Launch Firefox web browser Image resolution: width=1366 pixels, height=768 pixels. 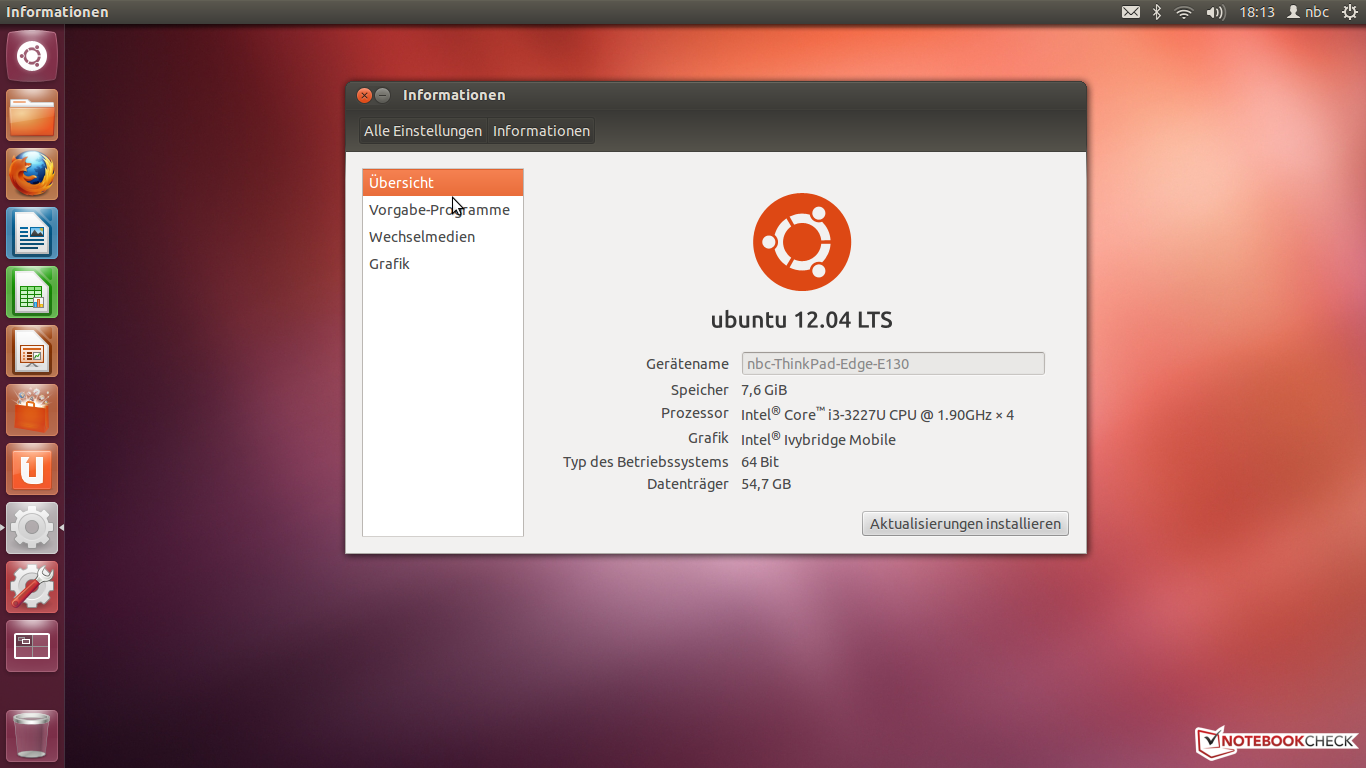point(32,174)
